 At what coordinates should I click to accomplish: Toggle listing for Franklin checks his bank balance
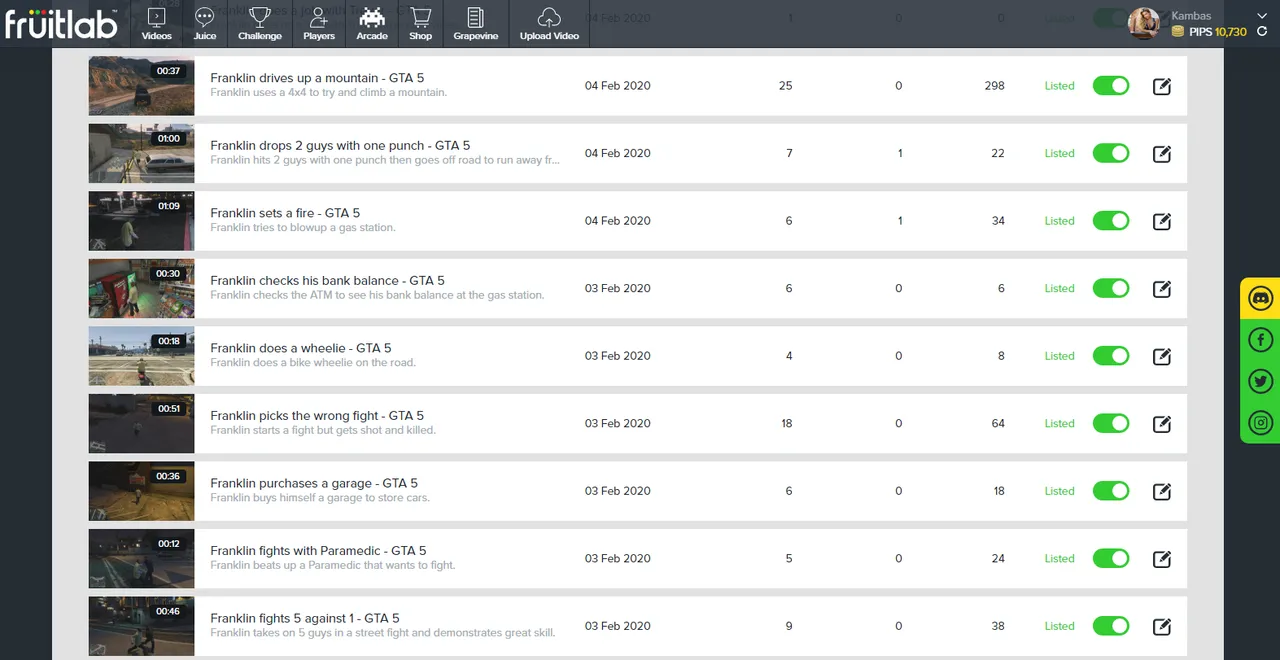[1111, 288]
